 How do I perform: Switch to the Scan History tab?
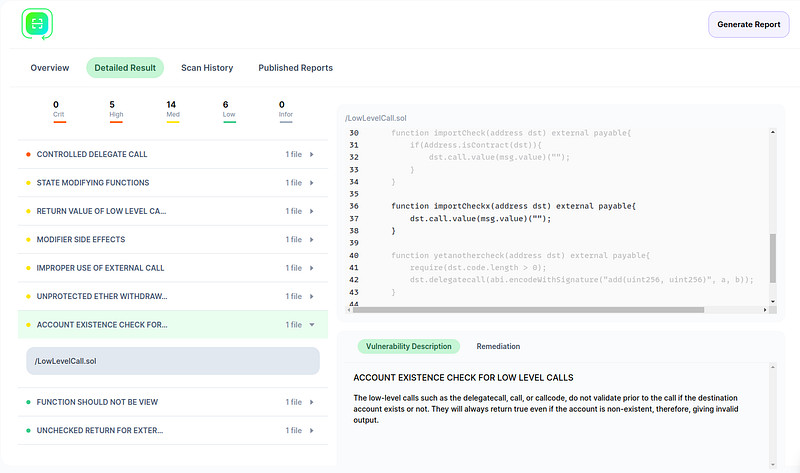pos(207,68)
